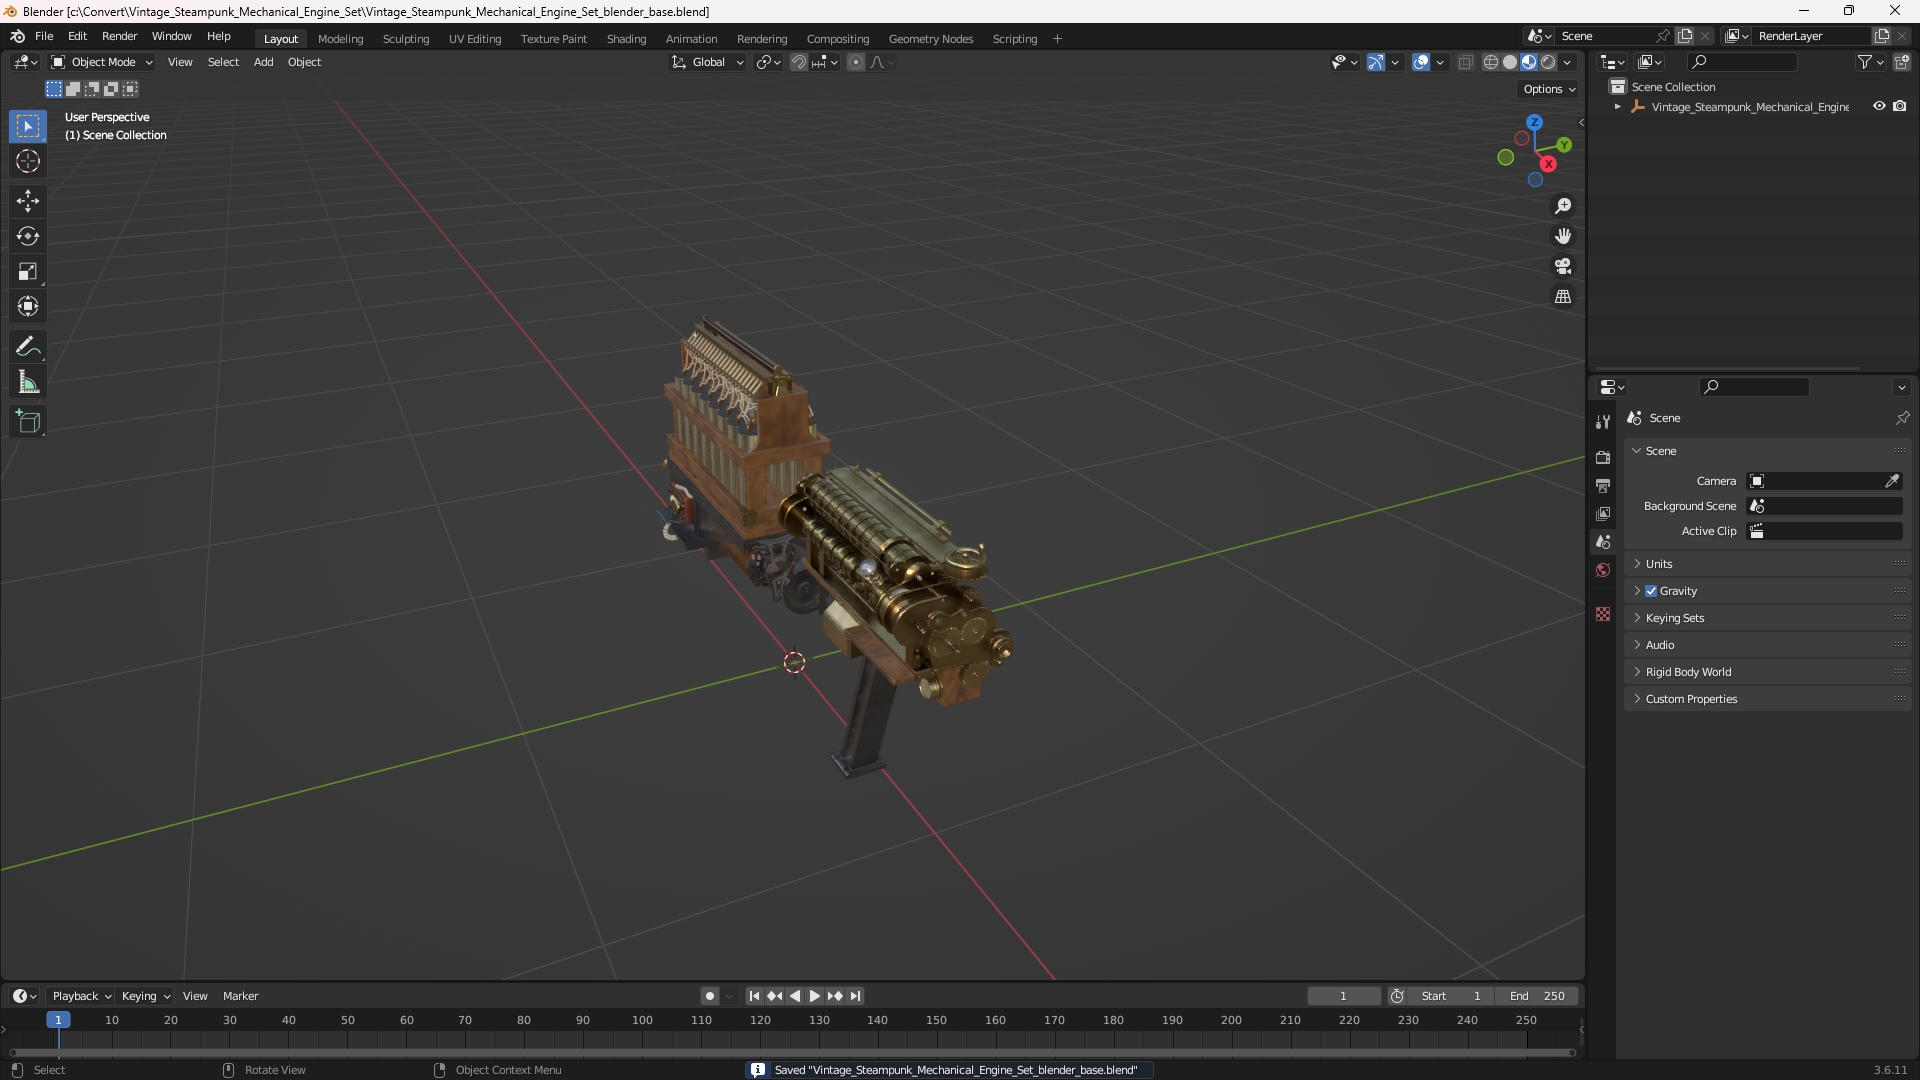1920x1080 pixels.
Task: Activate the Select Box tool
Action: tap(28, 126)
